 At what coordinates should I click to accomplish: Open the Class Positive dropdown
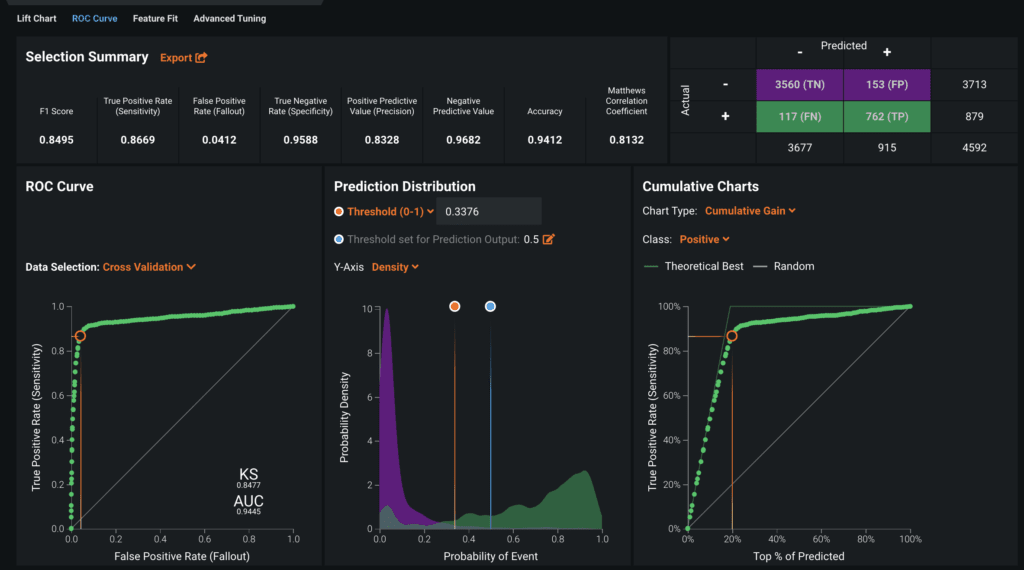[x=705, y=240]
